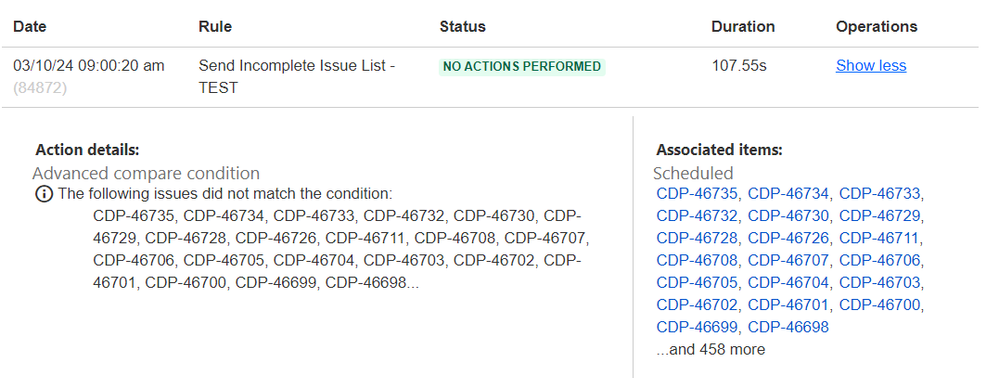The image size is (999, 378).
Task: Open associated issue CDP-46702
Action: (697, 305)
